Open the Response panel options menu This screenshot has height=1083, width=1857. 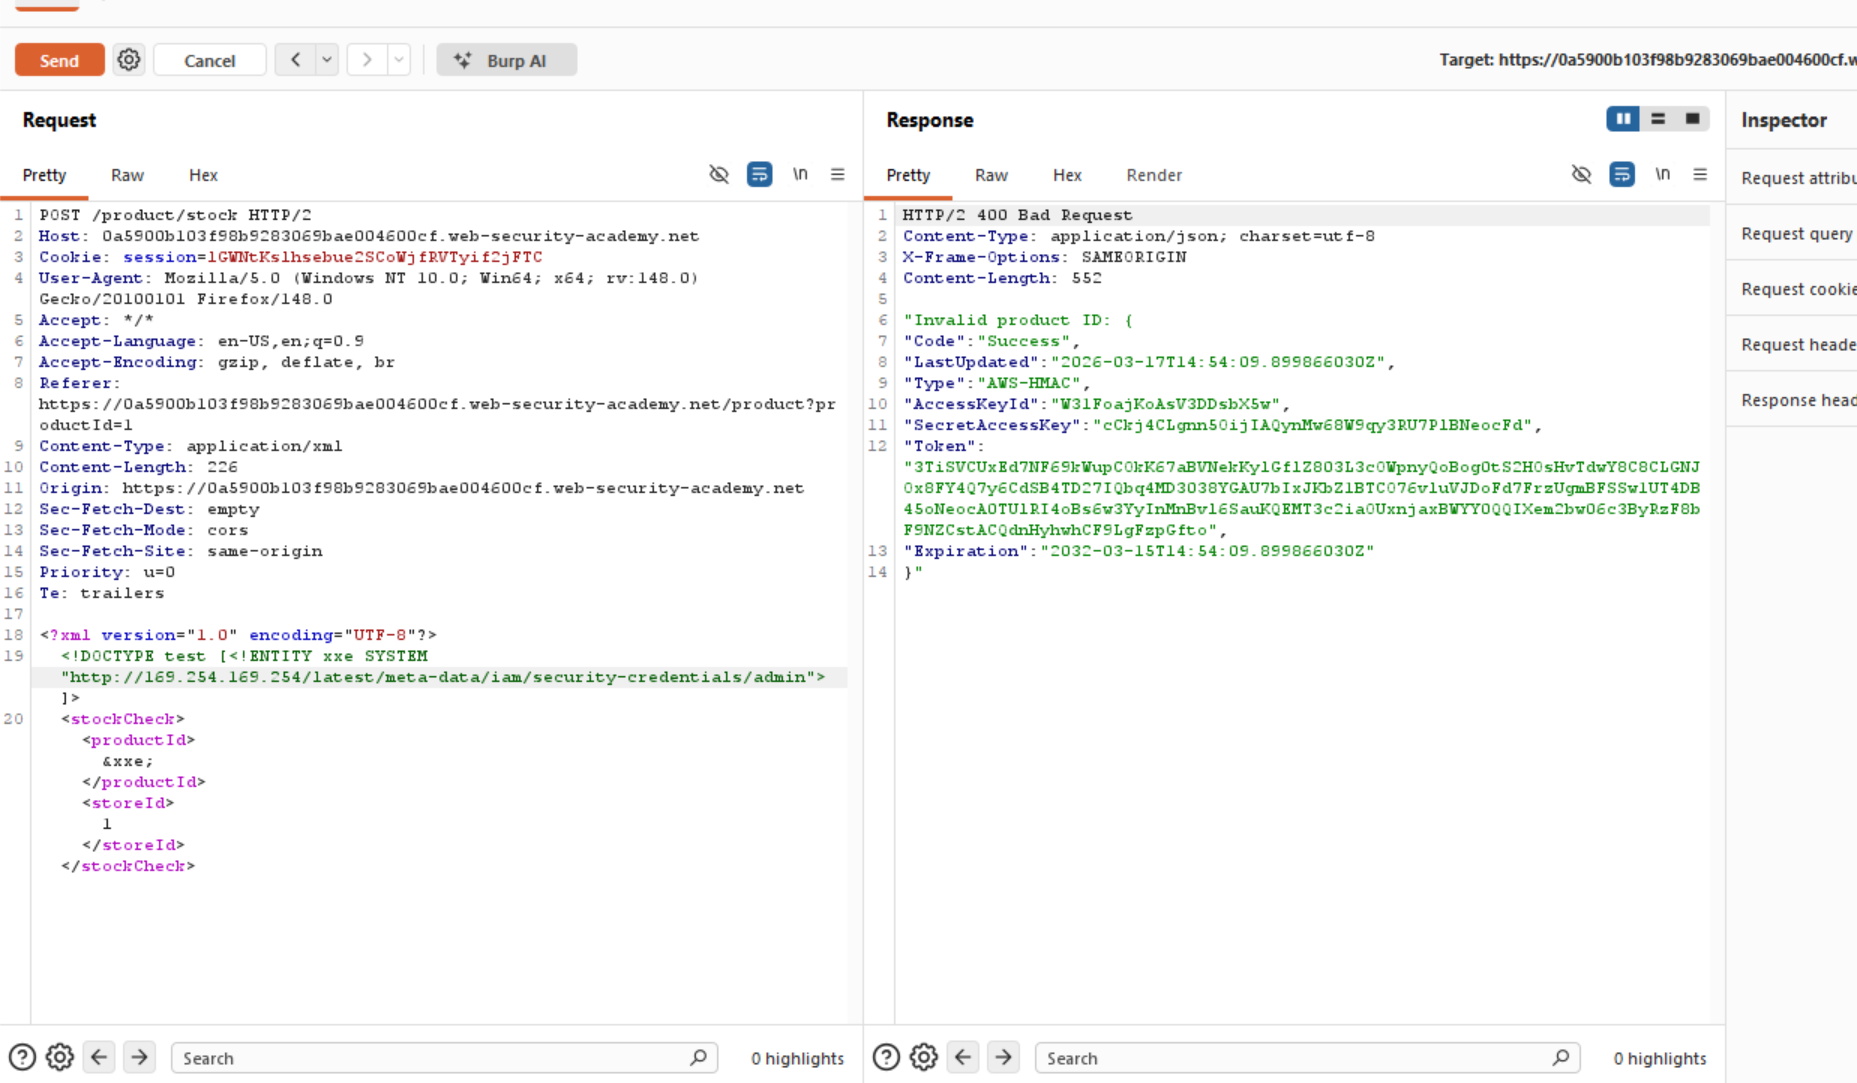click(1700, 174)
